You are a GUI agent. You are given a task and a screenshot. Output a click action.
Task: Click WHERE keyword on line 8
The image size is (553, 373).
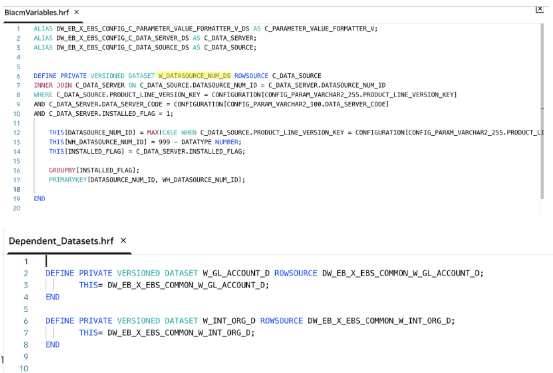pos(43,95)
